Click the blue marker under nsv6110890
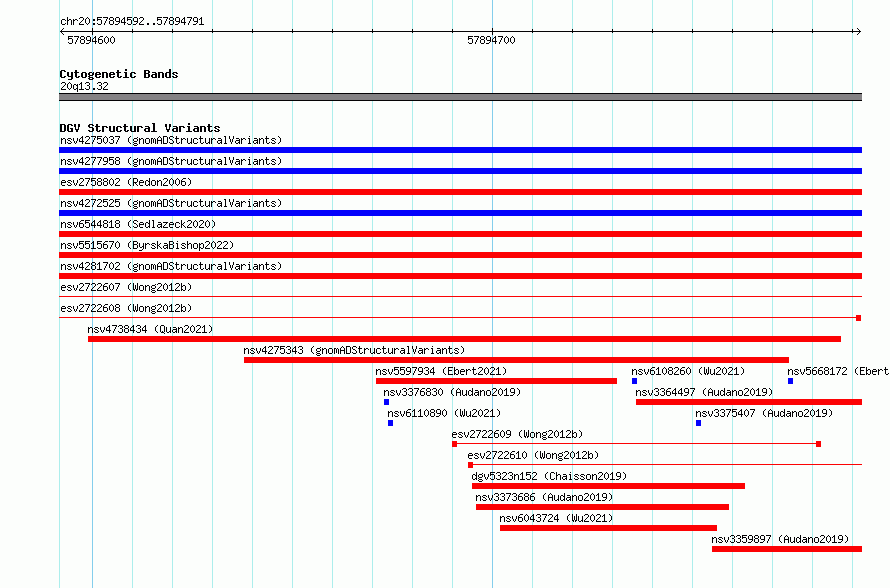 [391, 423]
